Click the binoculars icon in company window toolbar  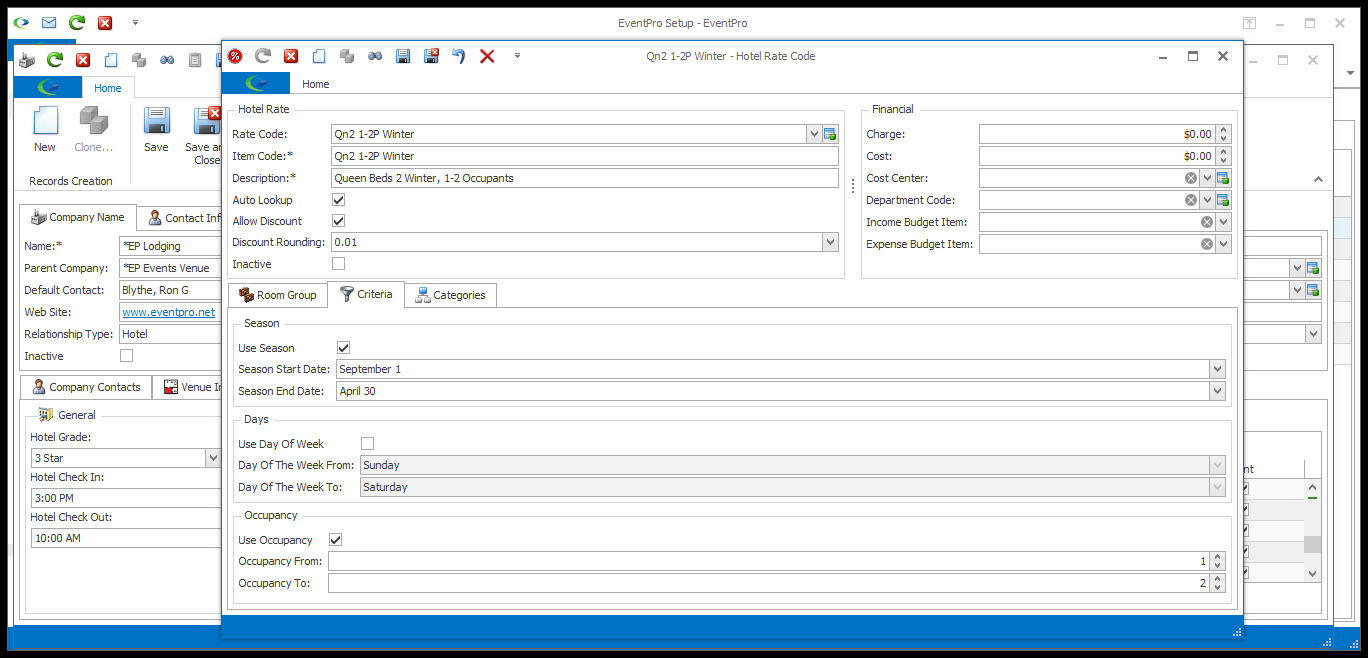[167, 60]
